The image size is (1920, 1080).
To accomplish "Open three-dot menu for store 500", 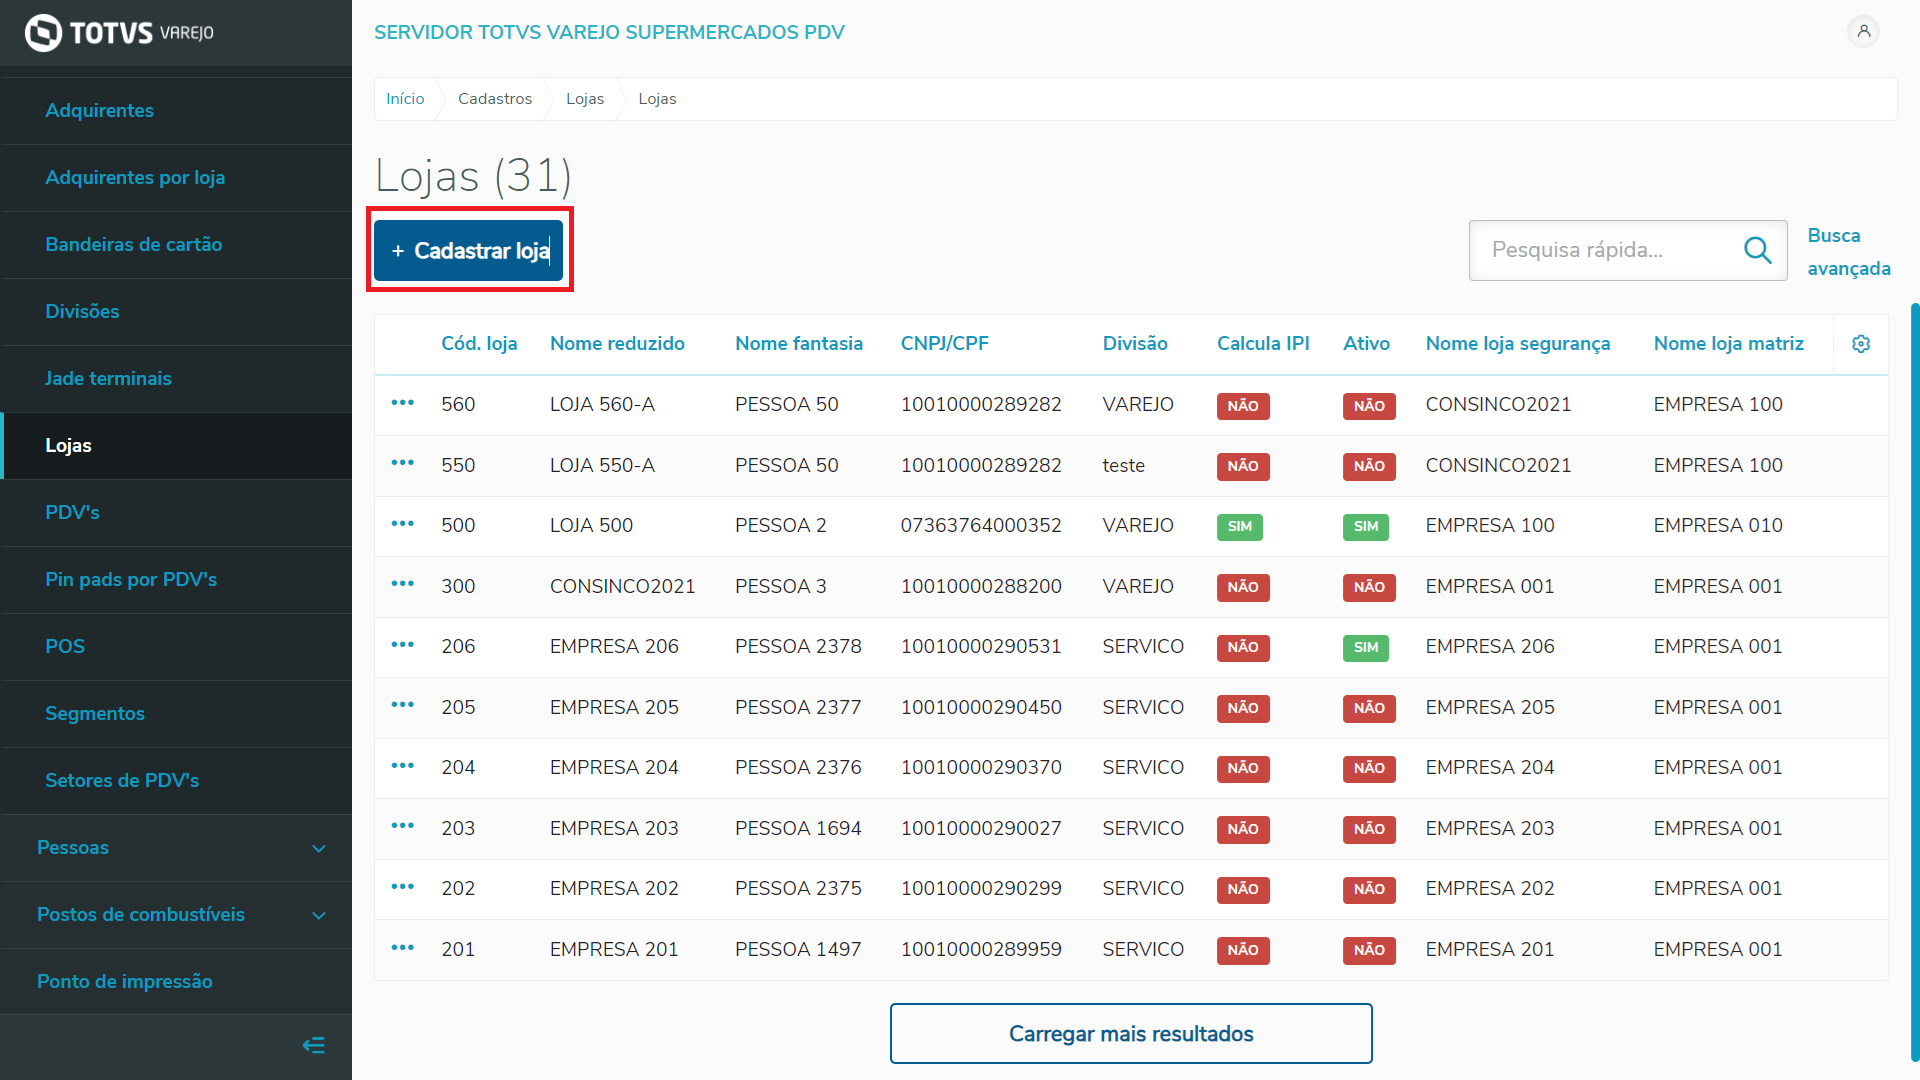I will pos(402,524).
